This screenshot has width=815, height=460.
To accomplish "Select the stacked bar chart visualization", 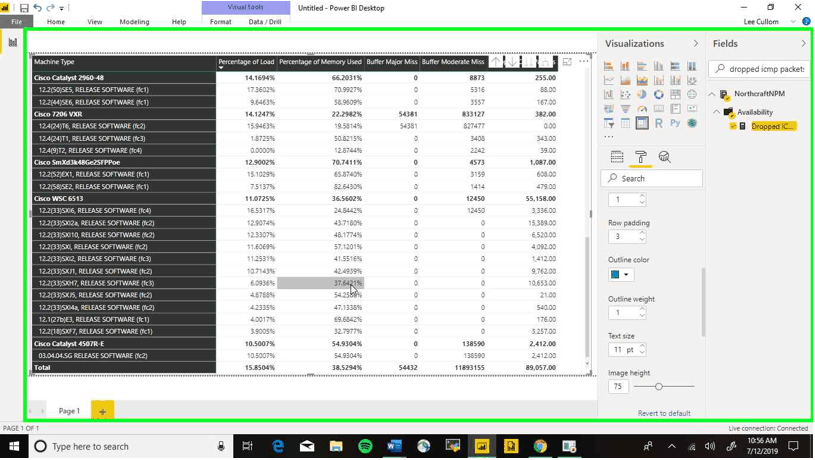I will click(x=608, y=66).
